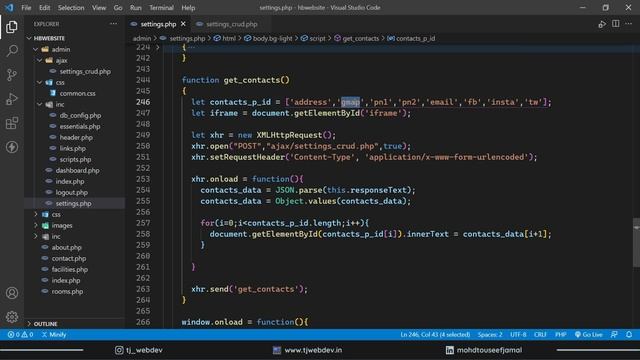Open the lightning bolt extension icon
640x360 pixels.
coord(12,147)
